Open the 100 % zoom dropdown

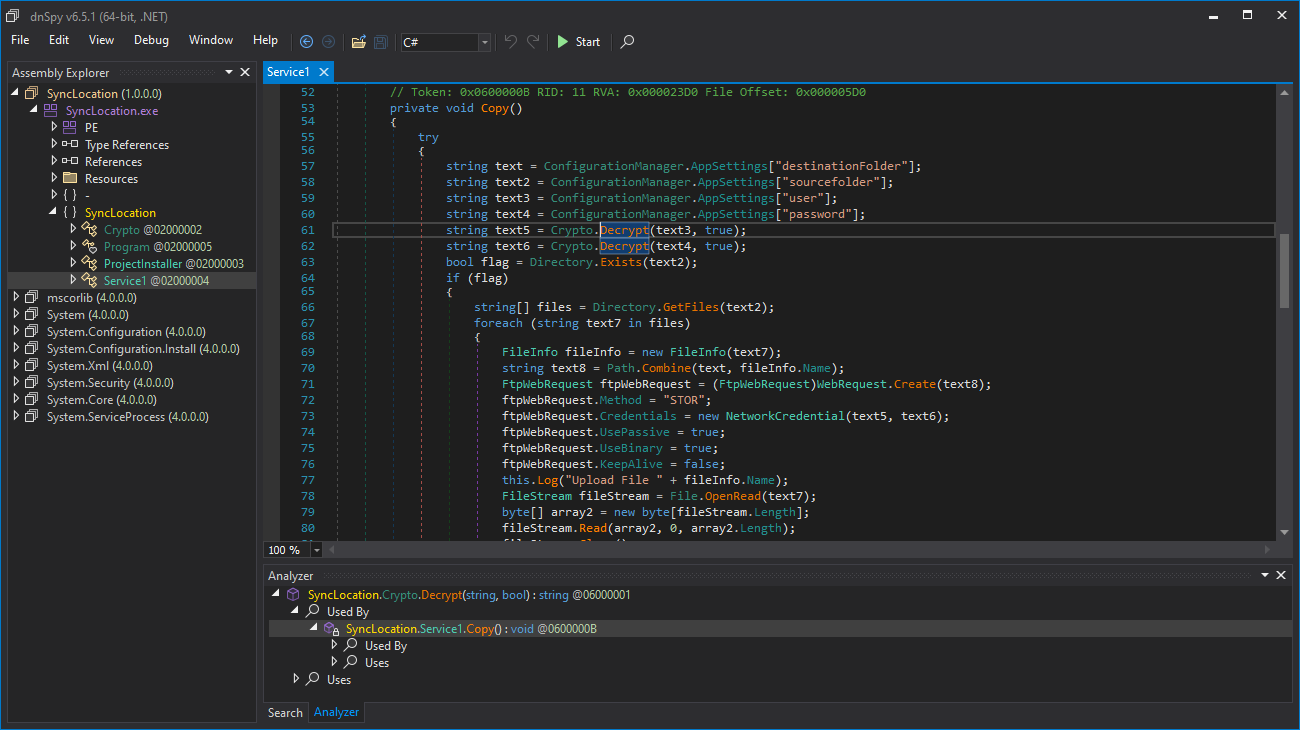point(317,550)
